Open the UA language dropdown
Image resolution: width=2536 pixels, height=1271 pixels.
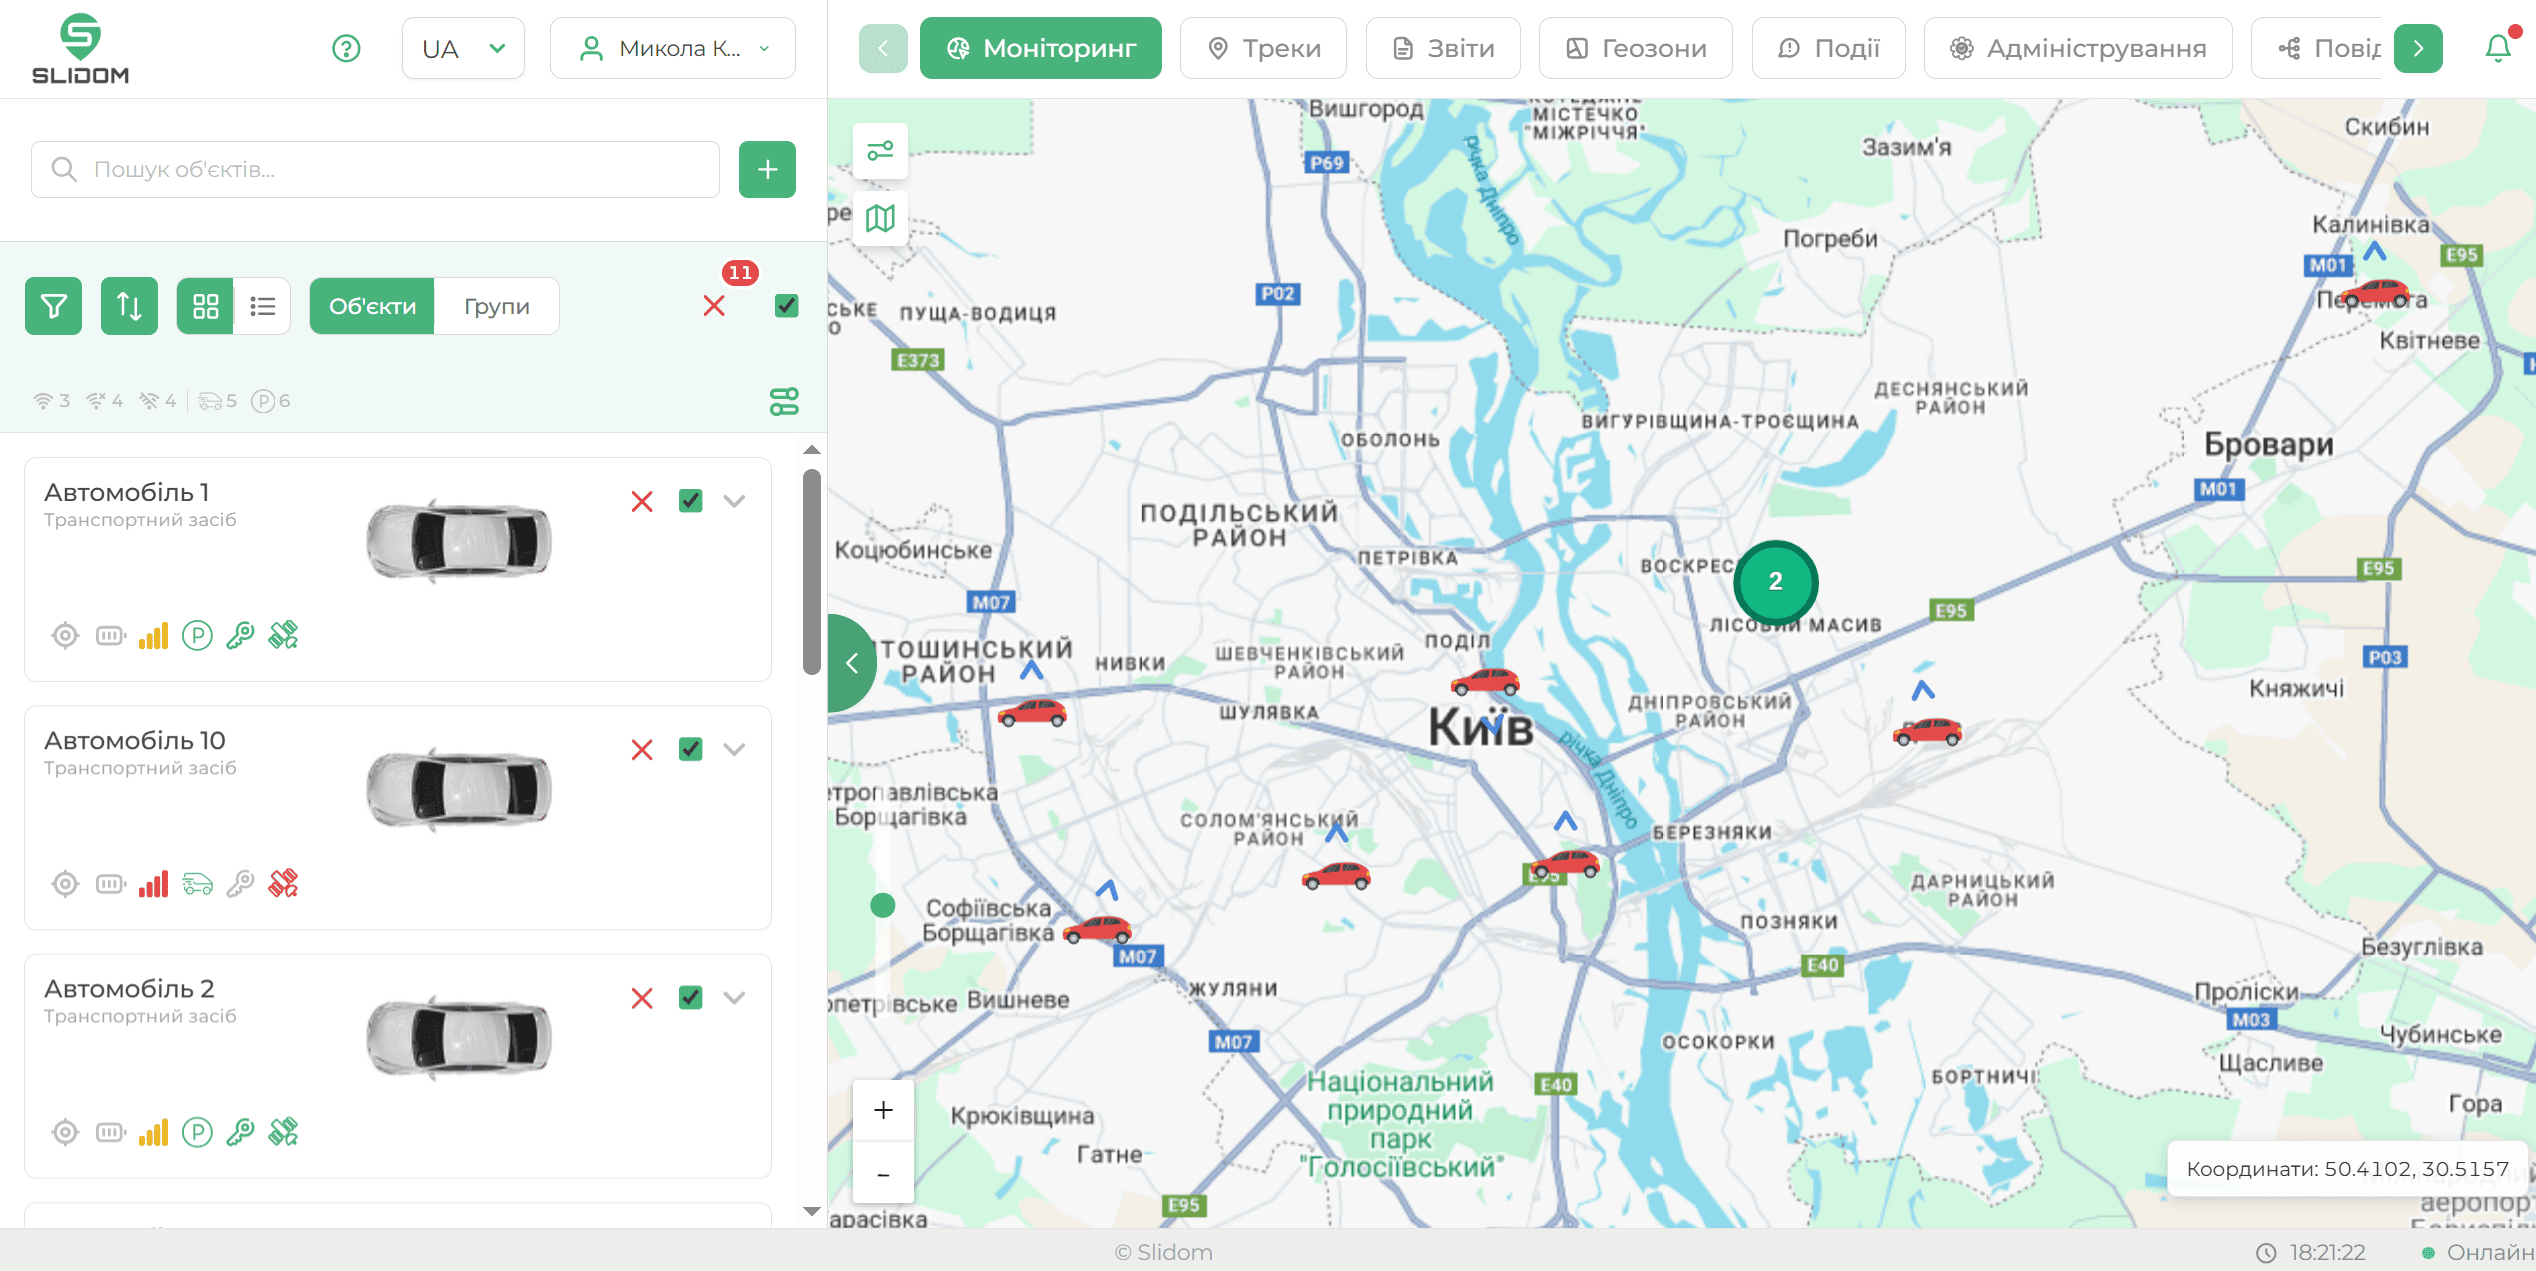(x=463, y=48)
